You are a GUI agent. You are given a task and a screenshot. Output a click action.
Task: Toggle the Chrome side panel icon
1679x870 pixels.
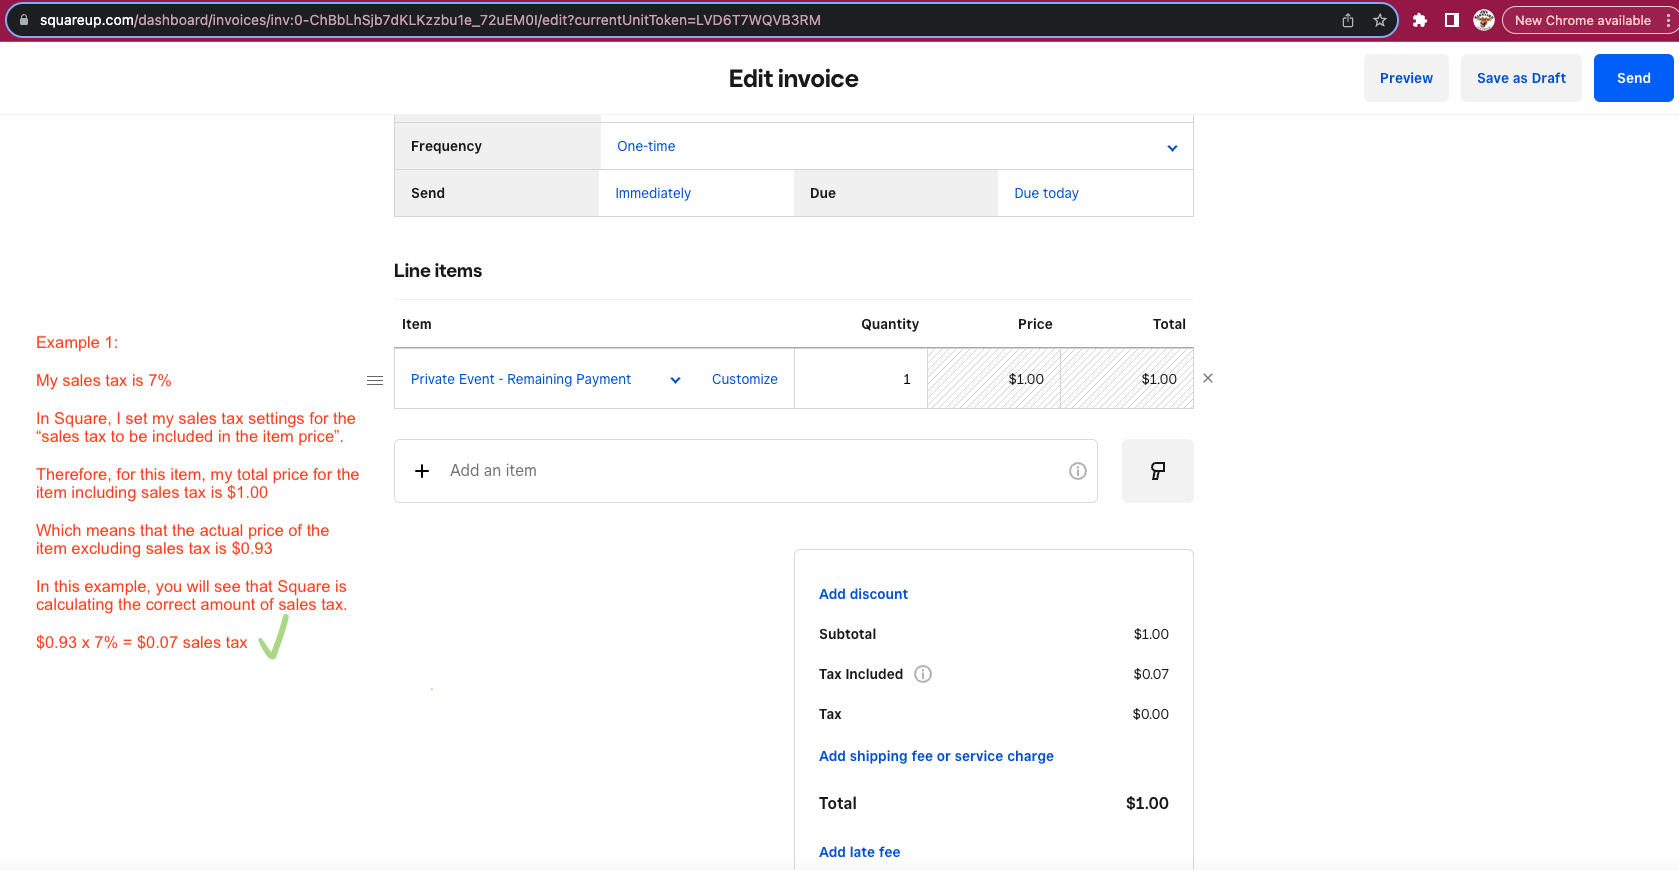coord(1452,20)
